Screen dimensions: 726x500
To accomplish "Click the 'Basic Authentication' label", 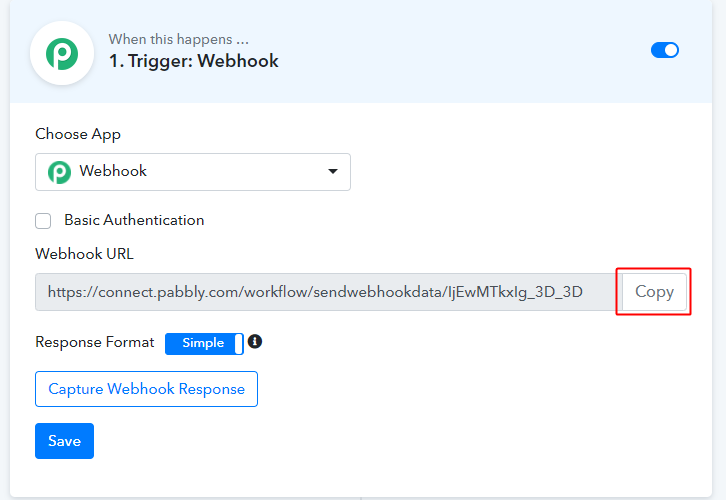I will pos(134,220).
